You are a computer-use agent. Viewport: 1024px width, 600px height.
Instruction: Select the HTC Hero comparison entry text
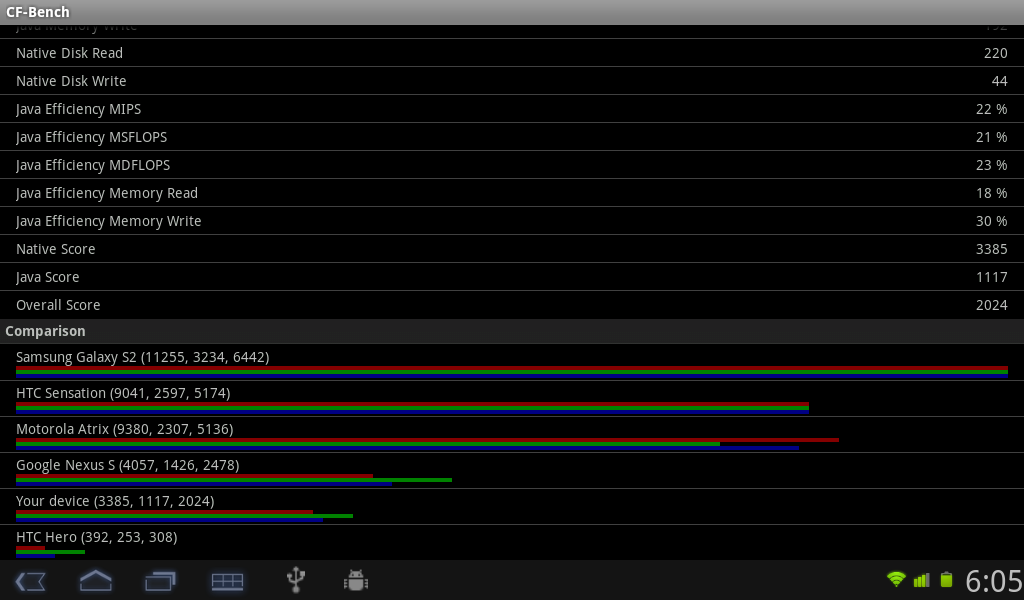(x=97, y=537)
